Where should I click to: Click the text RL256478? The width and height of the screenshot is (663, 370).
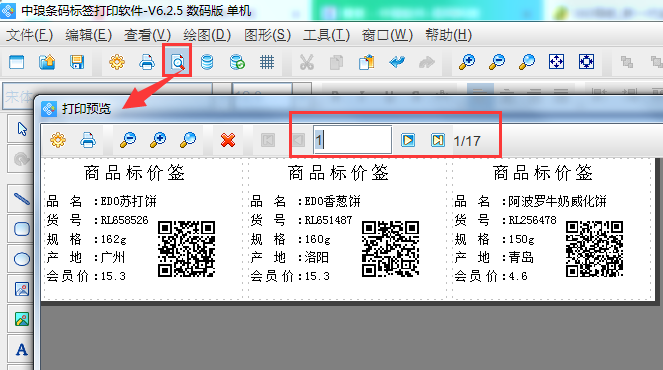point(532,220)
